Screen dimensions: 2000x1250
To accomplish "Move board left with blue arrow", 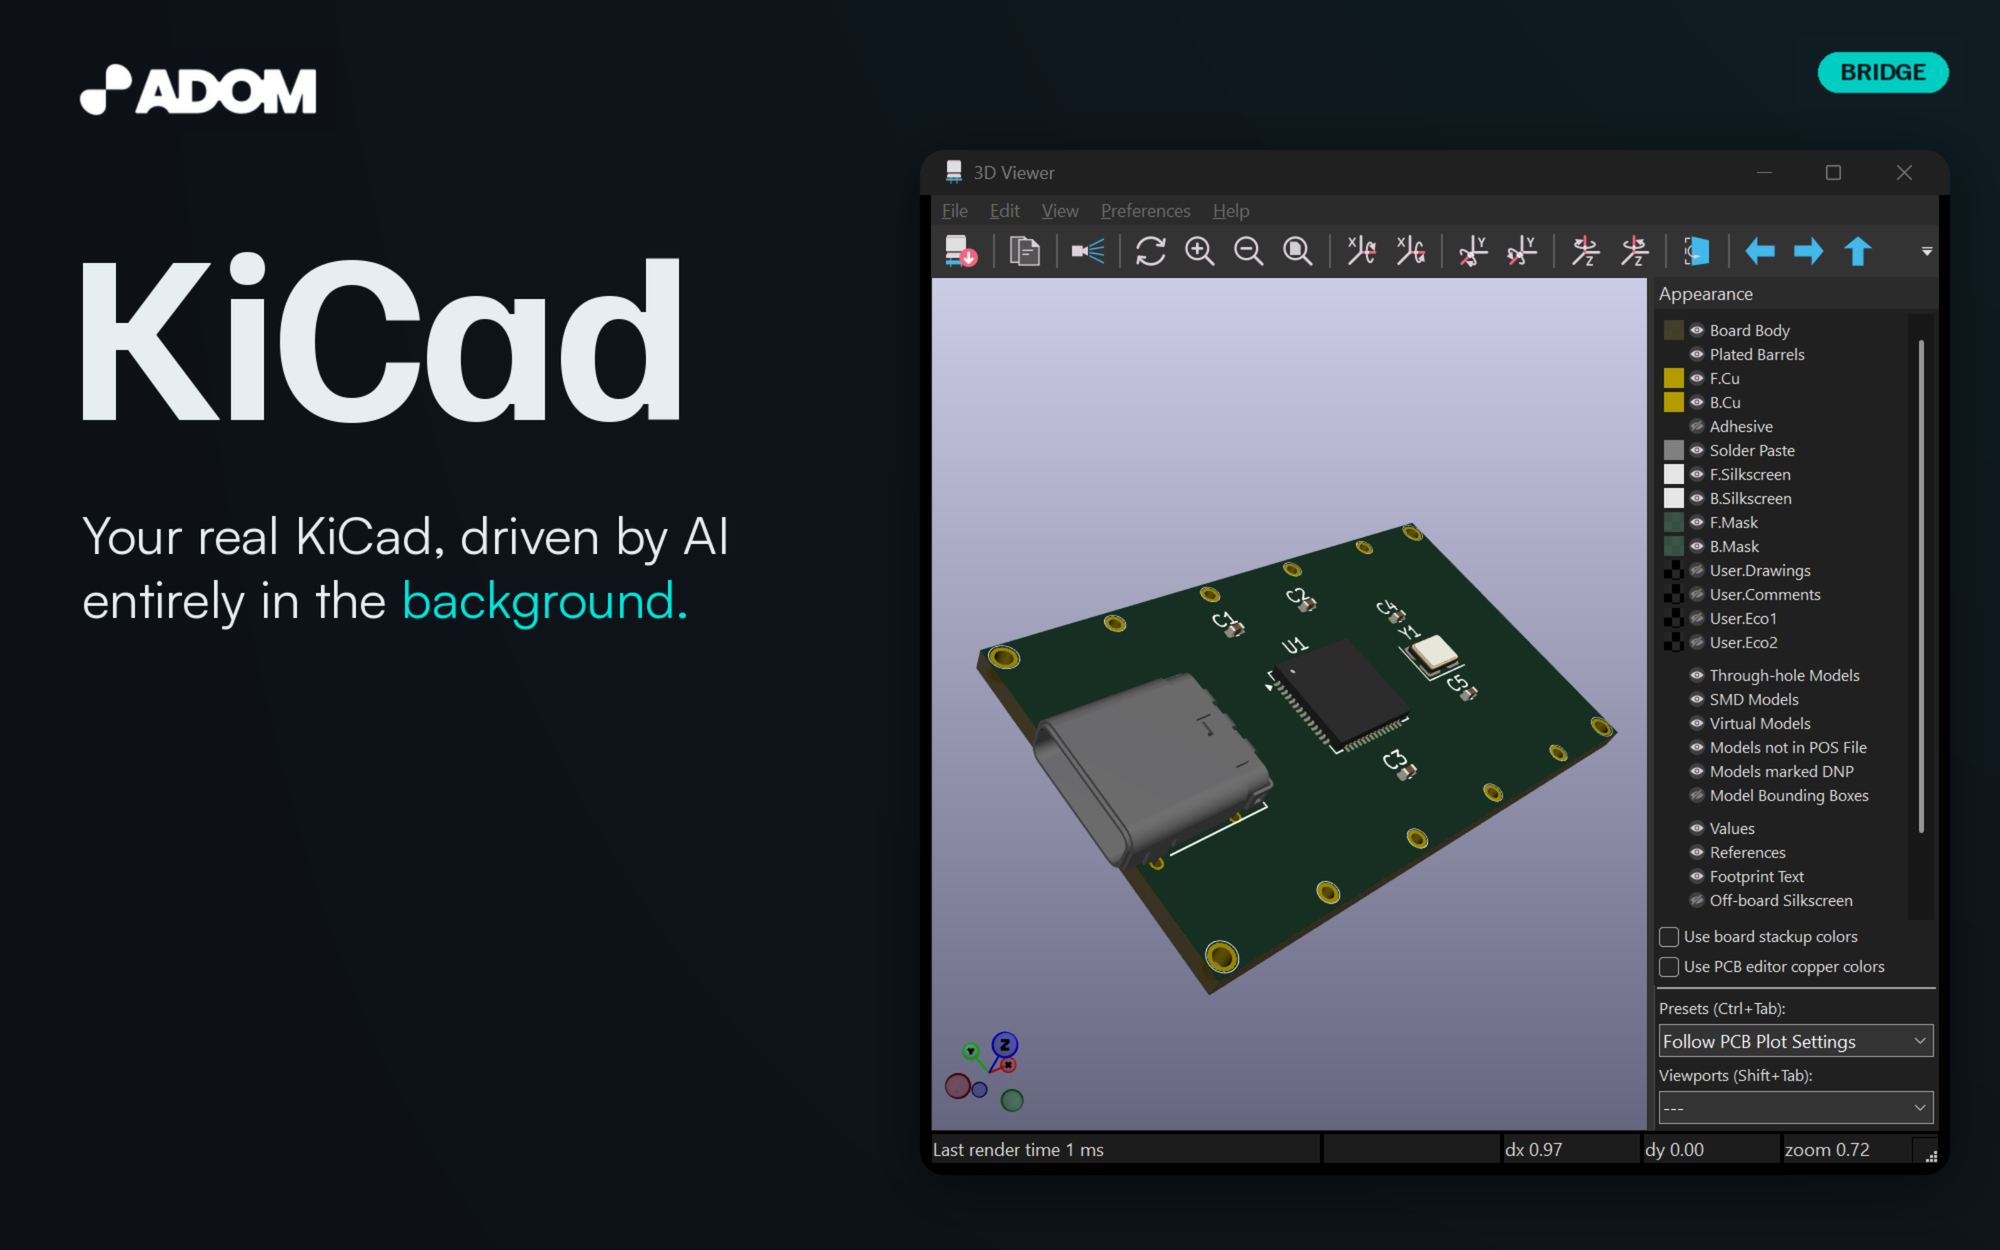I will [1760, 251].
